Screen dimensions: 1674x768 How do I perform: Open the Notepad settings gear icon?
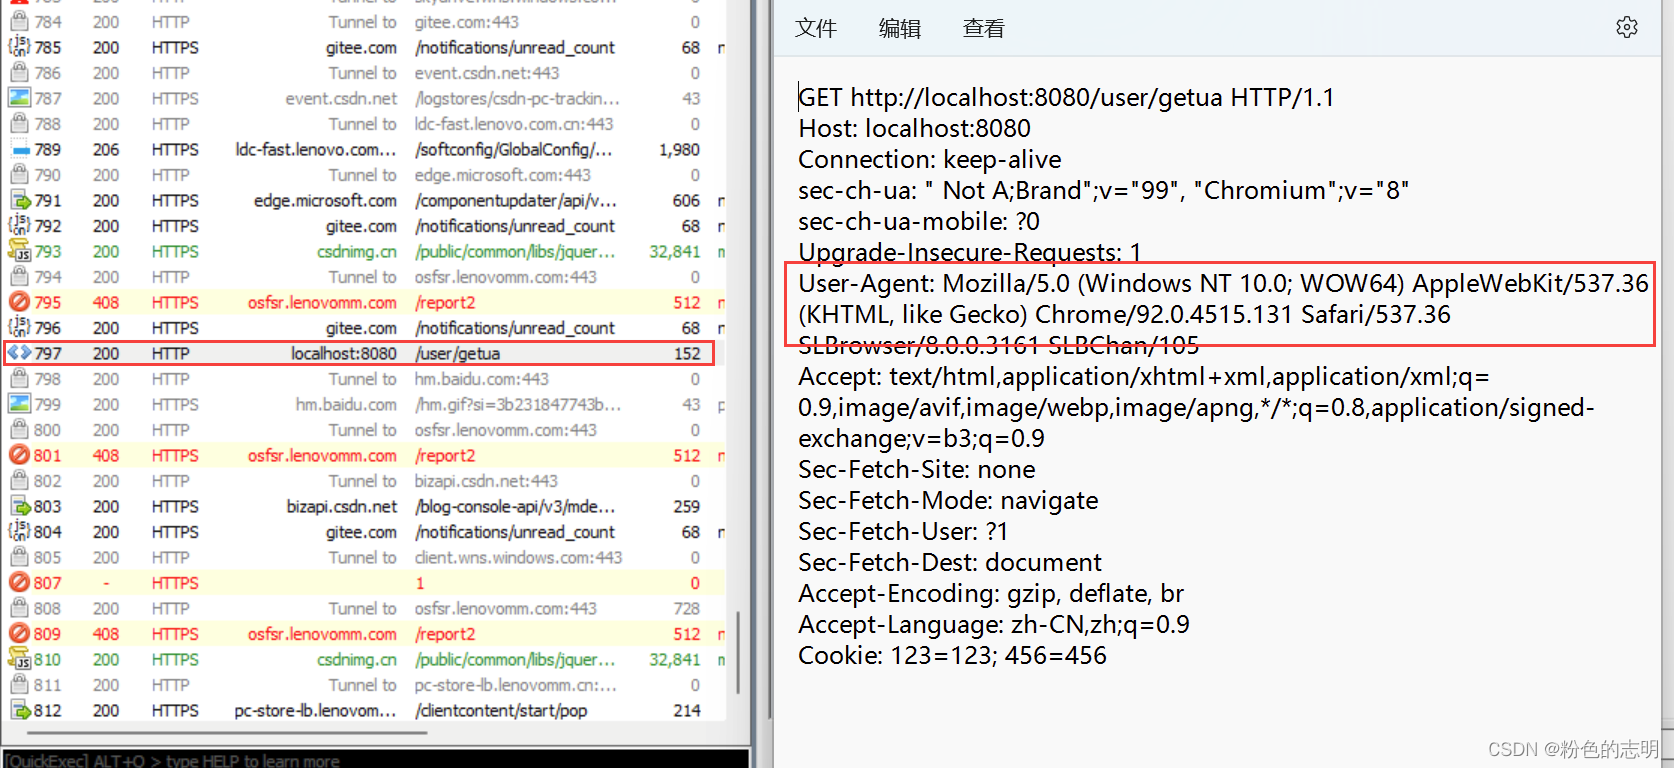[x=1627, y=28]
